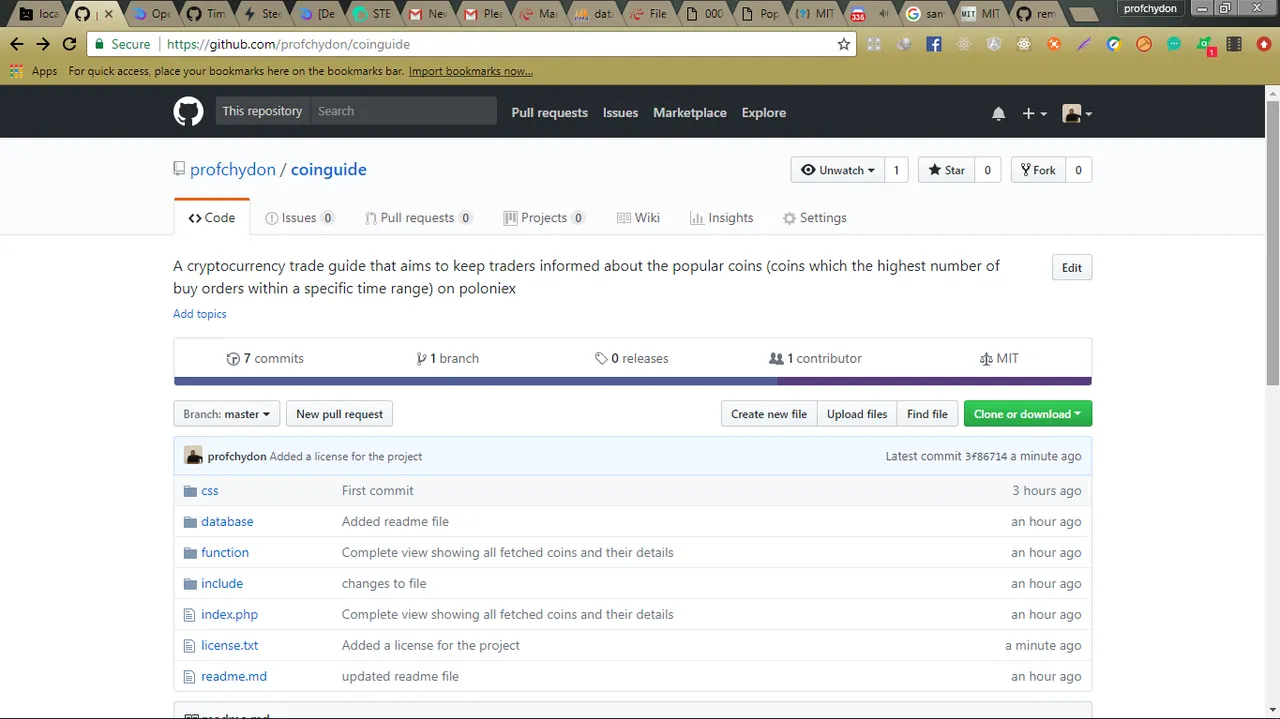Click the function folder icon
This screenshot has width=1280, height=719.
[191, 553]
